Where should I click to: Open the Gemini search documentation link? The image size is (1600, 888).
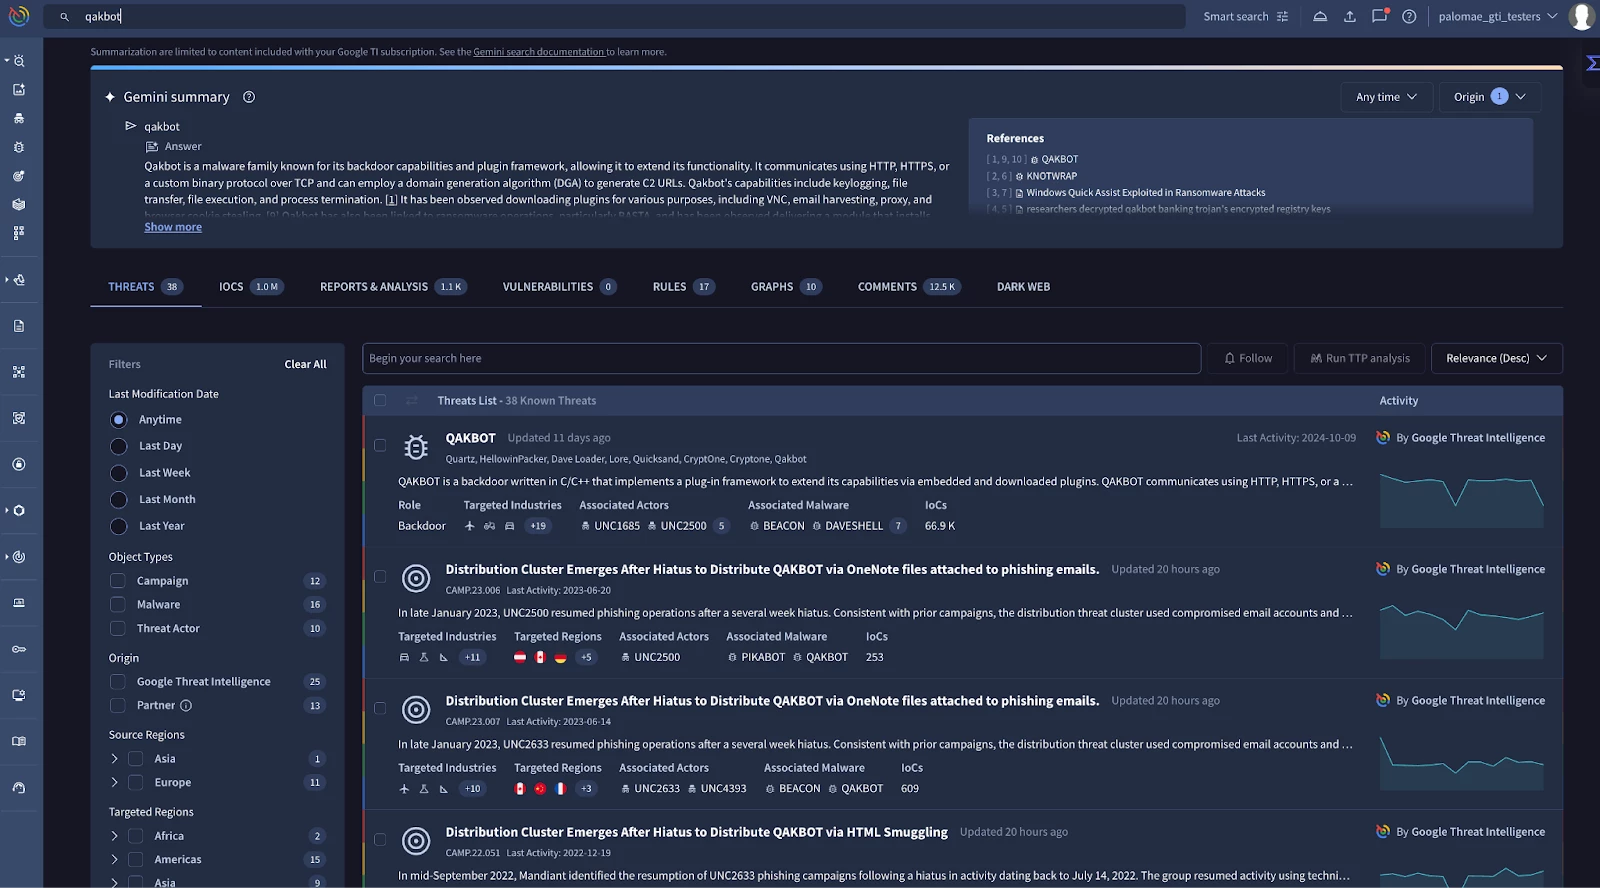pos(539,52)
